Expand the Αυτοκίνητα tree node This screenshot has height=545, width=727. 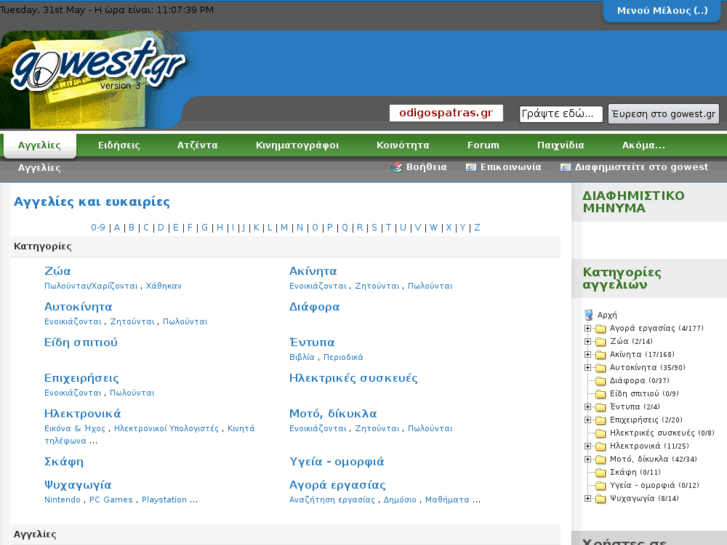click(587, 368)
